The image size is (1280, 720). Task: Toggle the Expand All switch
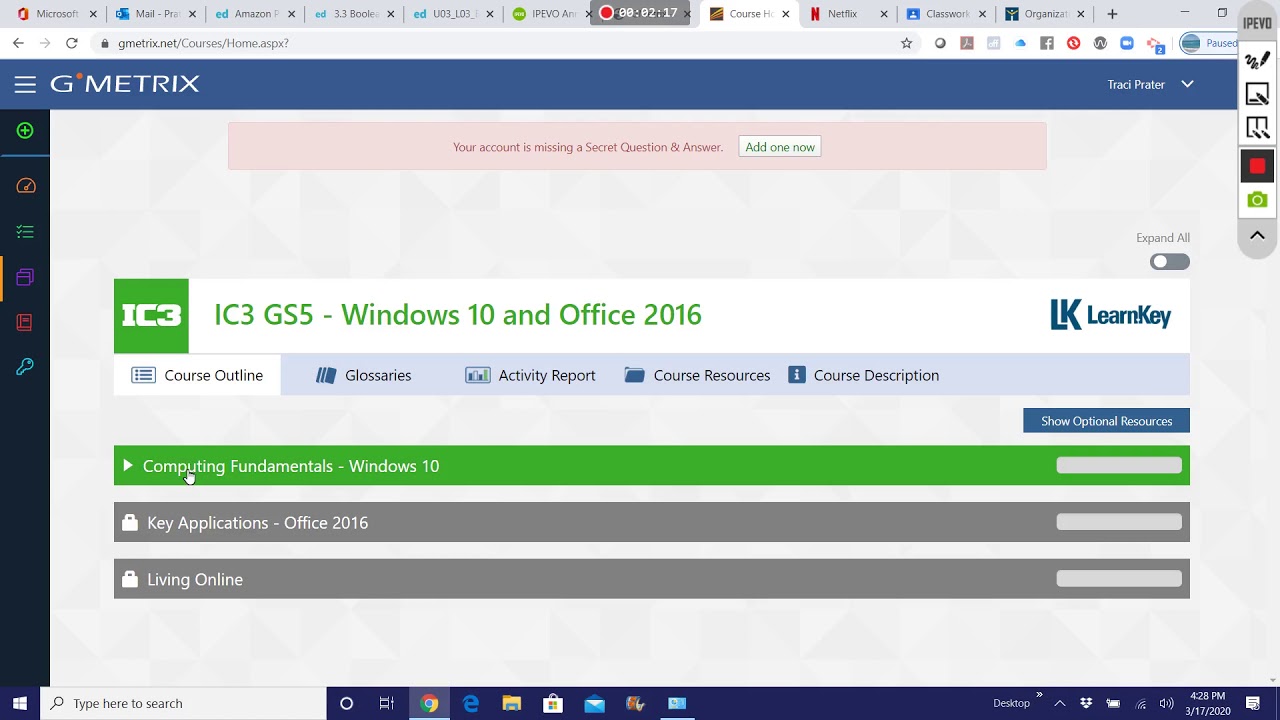click(x=1169, y=262)
